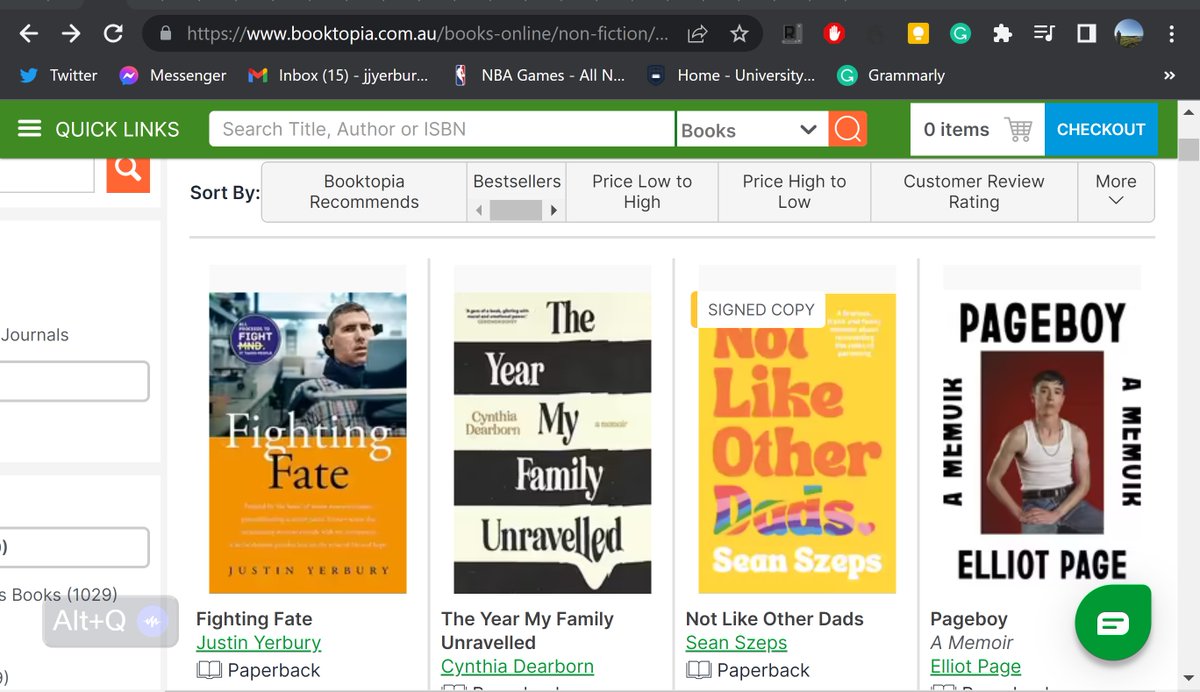1200x692 pixels.
Task: Open author link Cynthia Dearborn
Action: click(517, 666)
